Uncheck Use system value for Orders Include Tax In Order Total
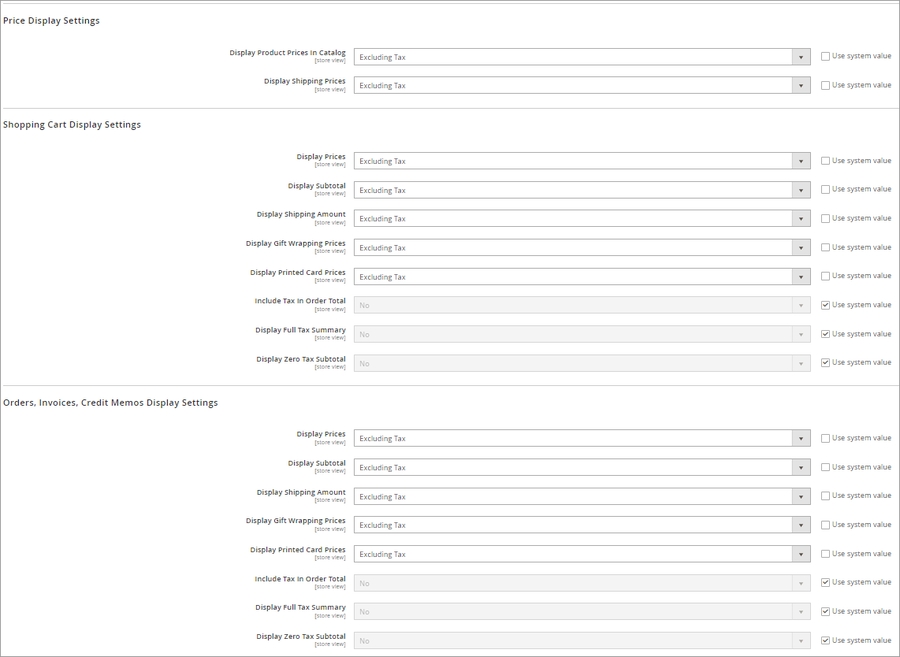The image size is (900, 657). click(825, 583)
